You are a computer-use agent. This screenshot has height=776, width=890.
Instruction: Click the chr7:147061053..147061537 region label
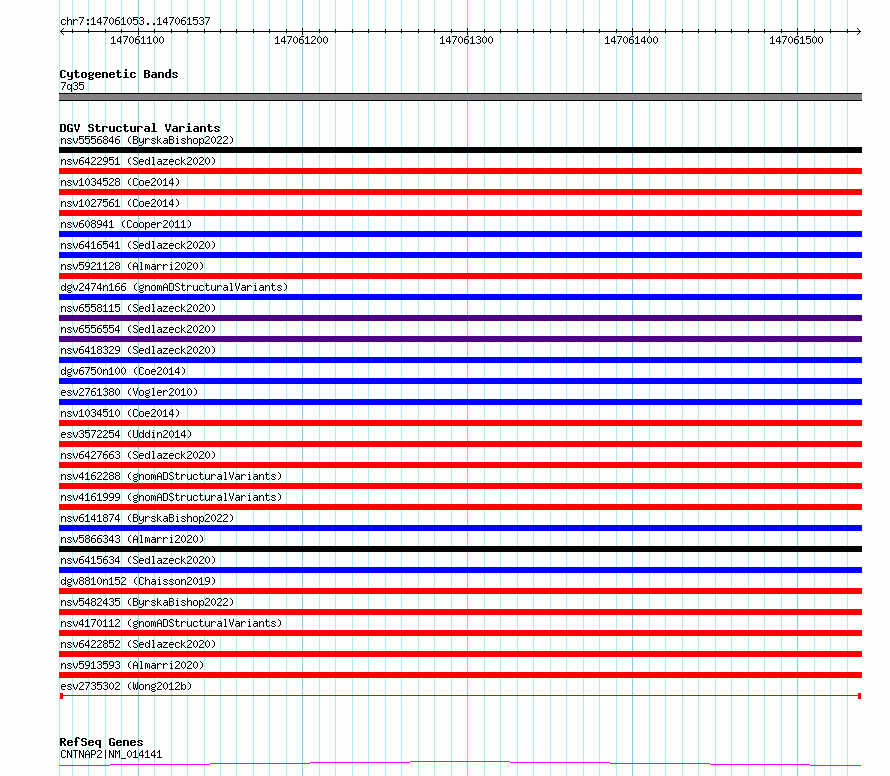click(135, 22)
